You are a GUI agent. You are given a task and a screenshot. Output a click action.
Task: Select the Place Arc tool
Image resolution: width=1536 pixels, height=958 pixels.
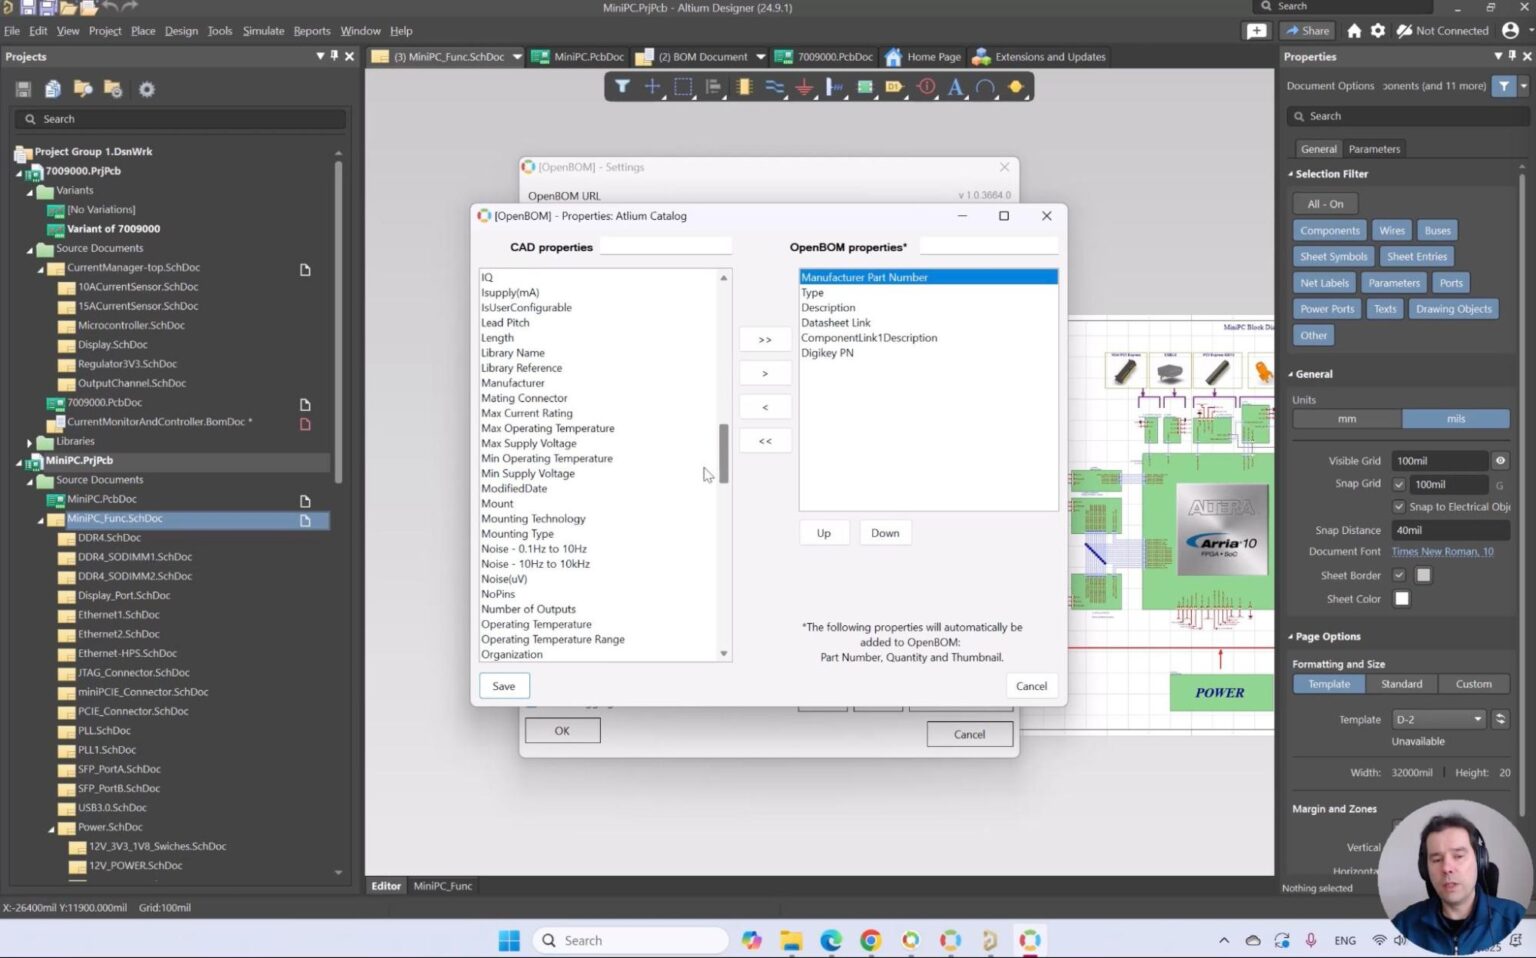click(x=984, y=87)
